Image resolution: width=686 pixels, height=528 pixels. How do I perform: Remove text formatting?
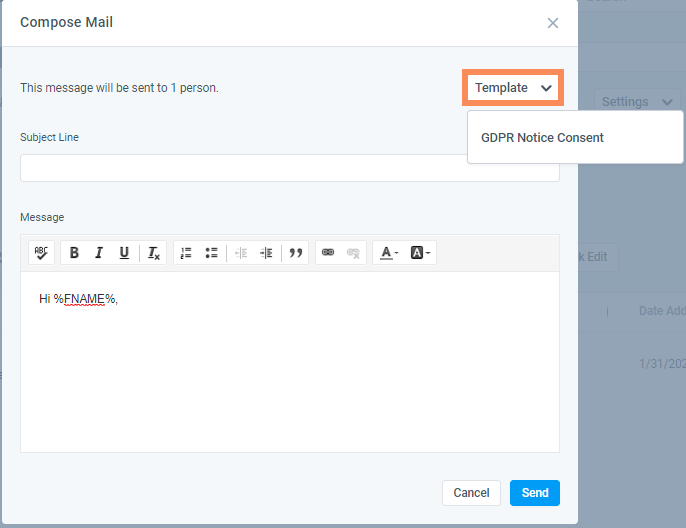154,253
